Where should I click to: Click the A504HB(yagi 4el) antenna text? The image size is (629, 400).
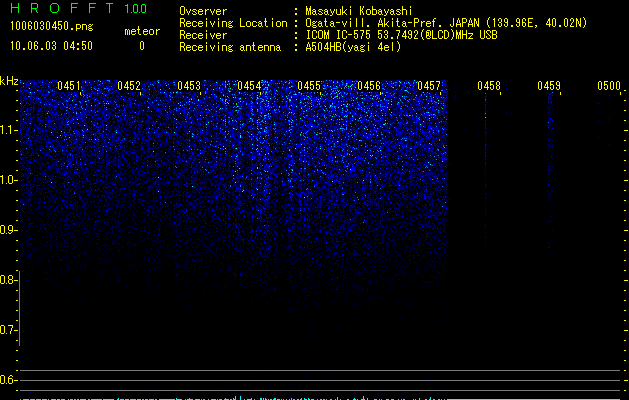pyautogui.click(x=353, y=47)
